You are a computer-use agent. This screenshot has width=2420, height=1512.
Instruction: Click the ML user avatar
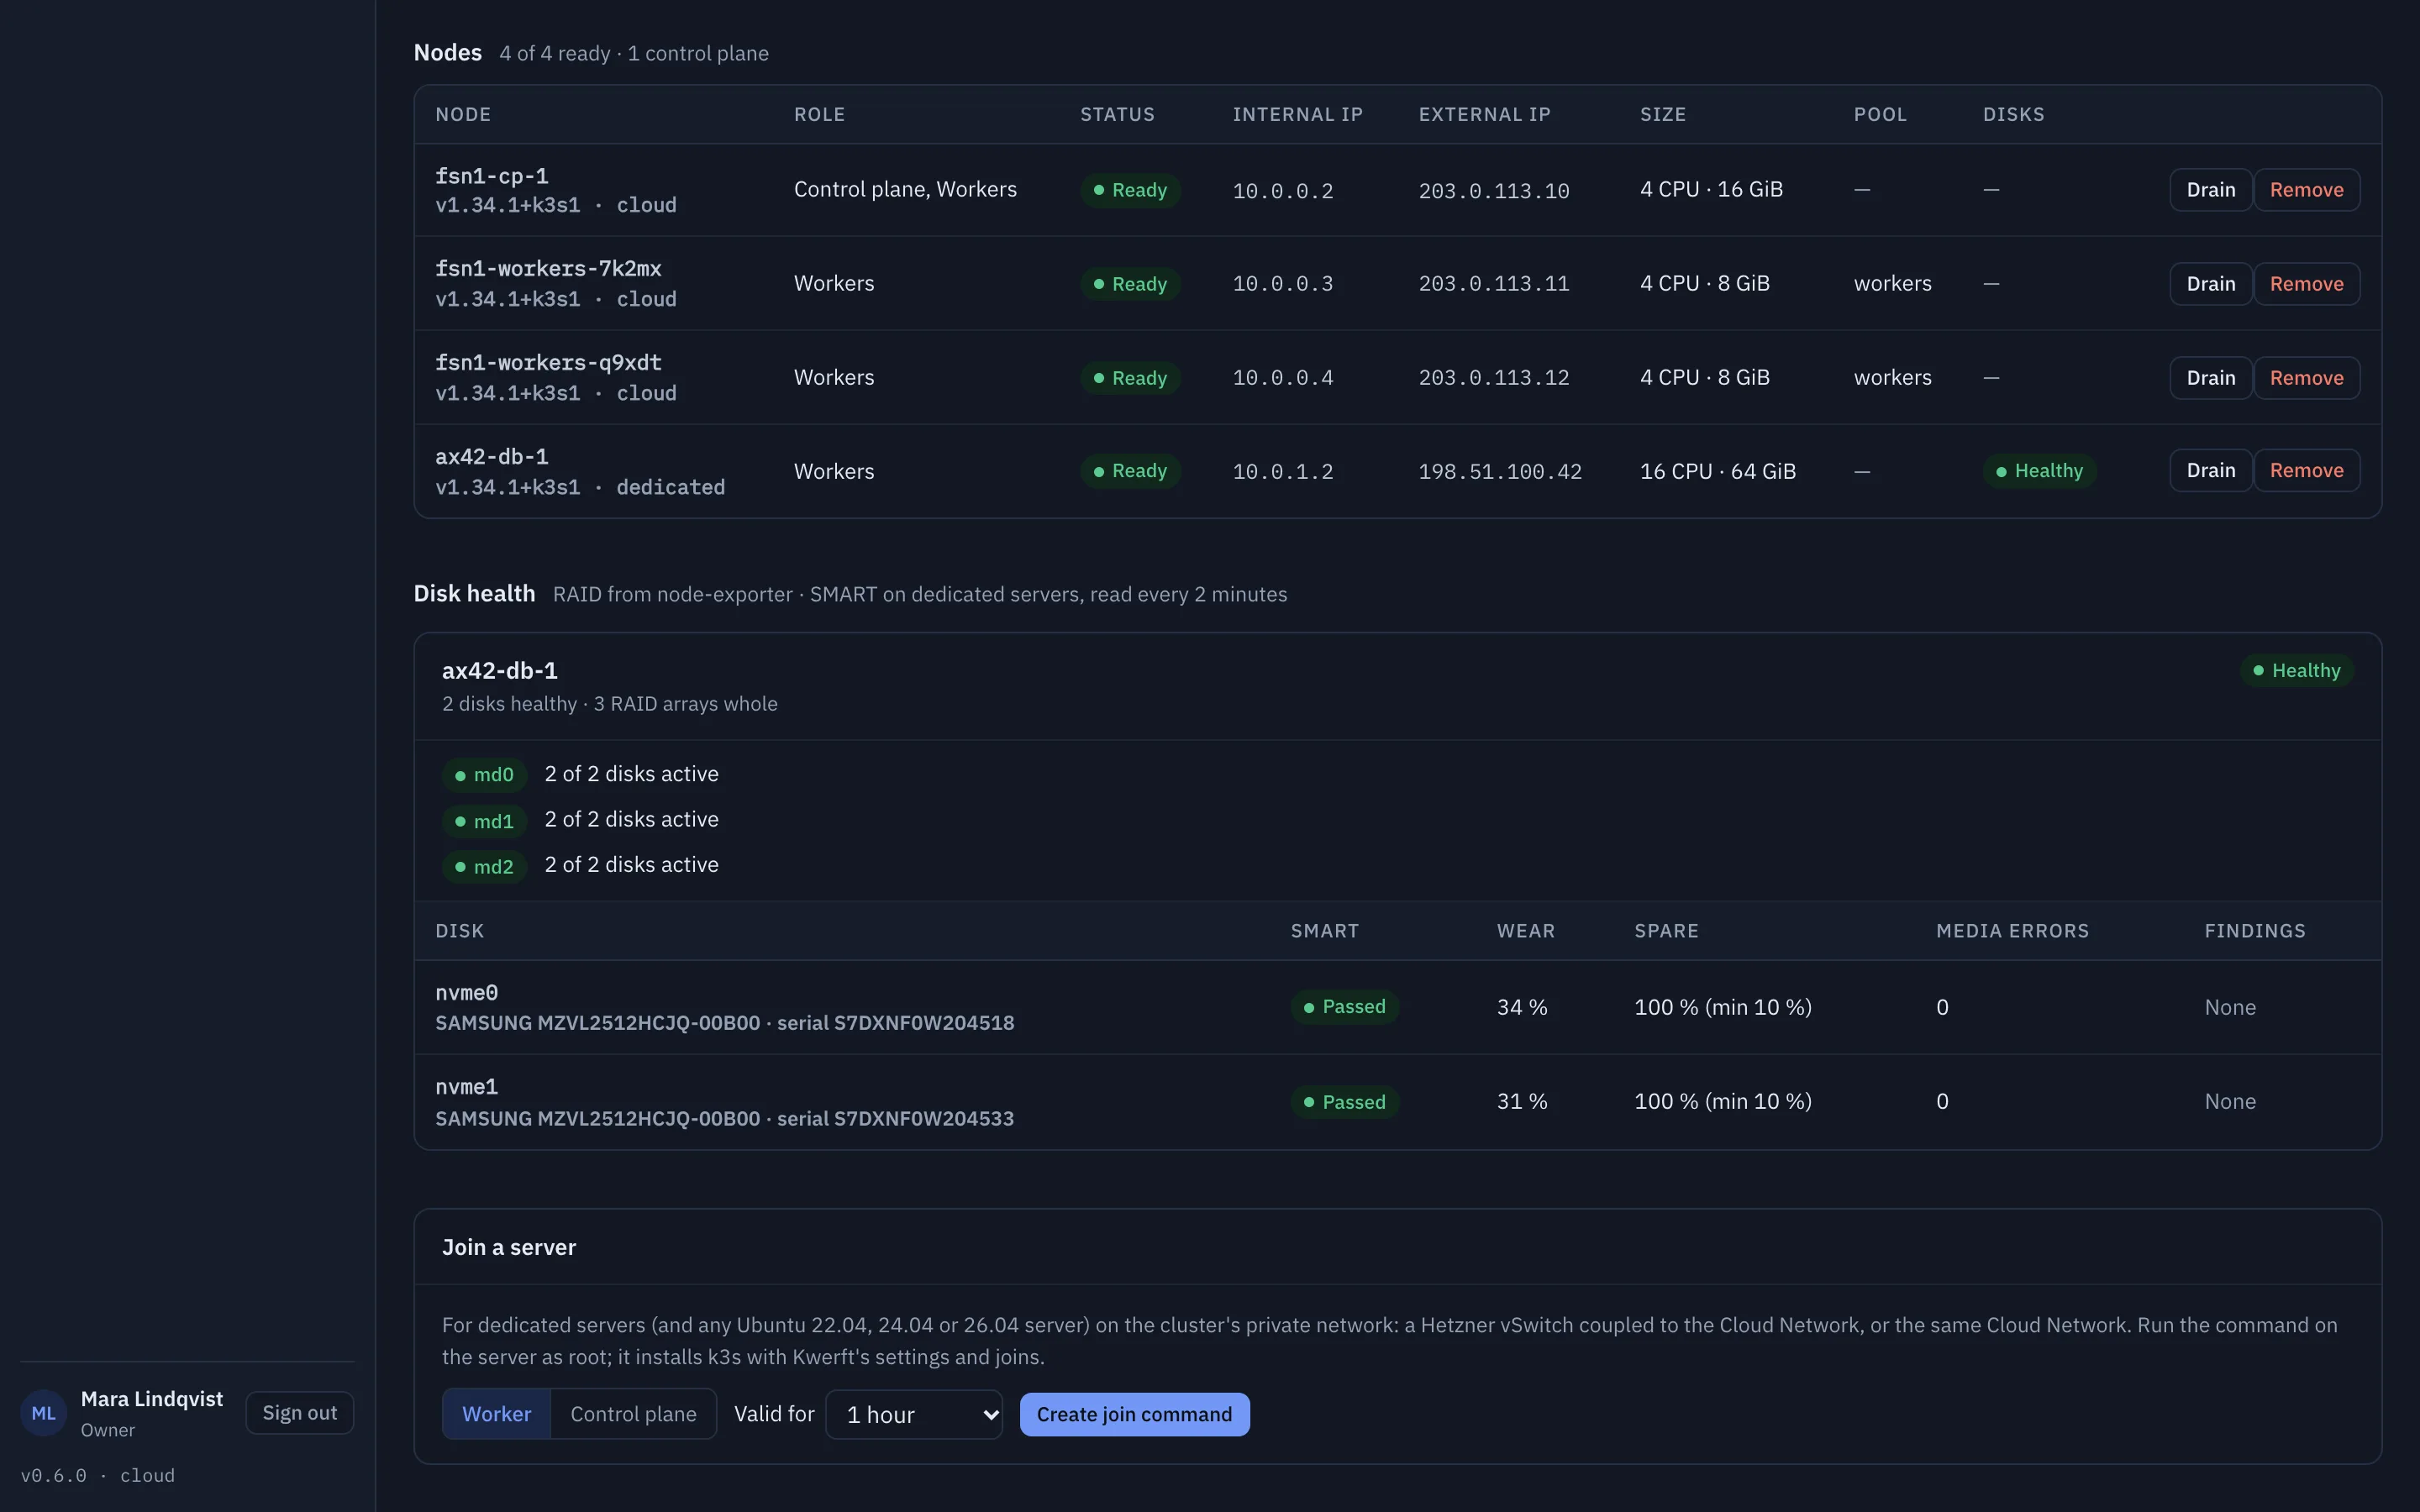click(43, 1413)
